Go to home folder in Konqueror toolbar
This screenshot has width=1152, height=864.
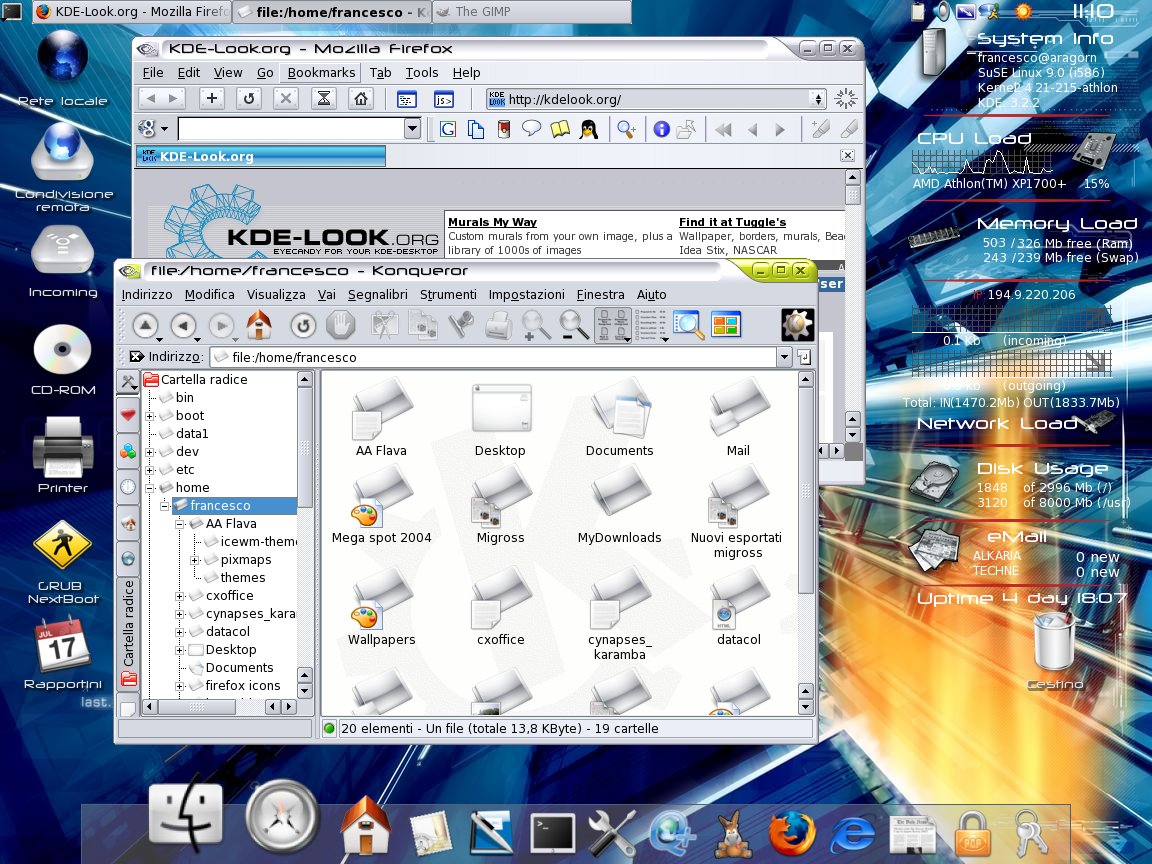tap(259, 325)
